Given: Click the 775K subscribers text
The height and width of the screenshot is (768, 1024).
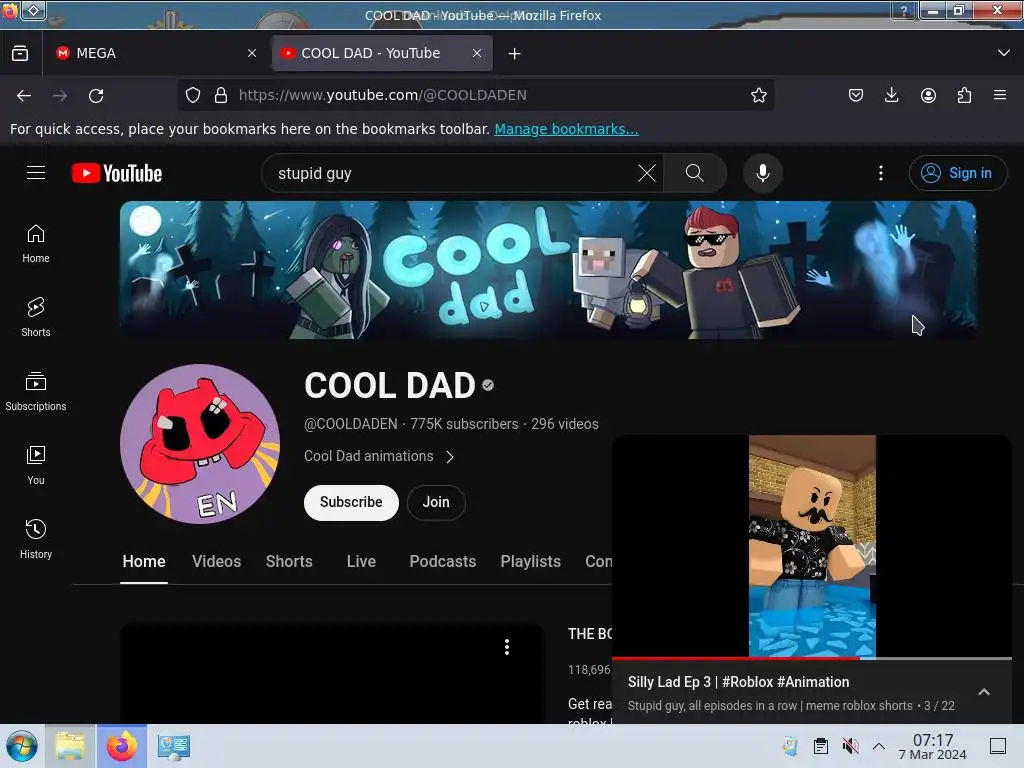Looking at the screenshot, I should 464,424.
